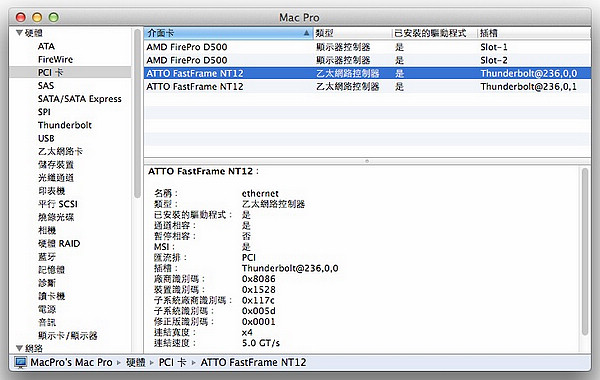
Task: Select FireWire in the sidebar
Action: 55,59
